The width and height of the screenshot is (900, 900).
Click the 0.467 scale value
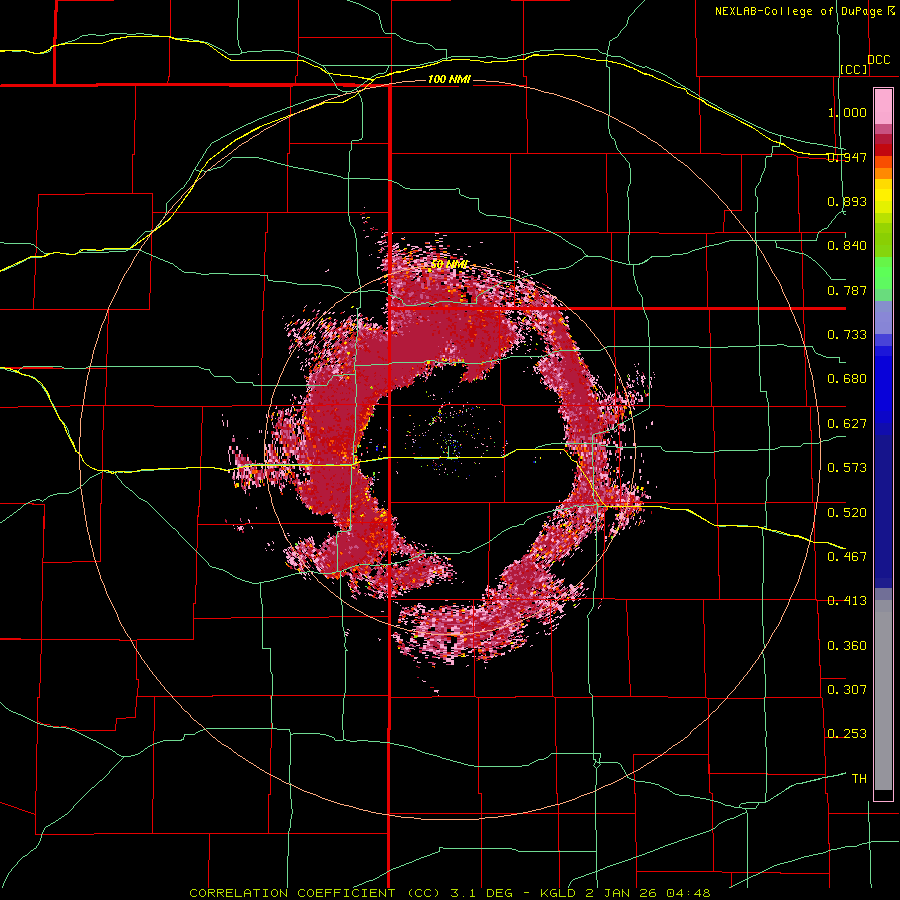pos(847,556)
